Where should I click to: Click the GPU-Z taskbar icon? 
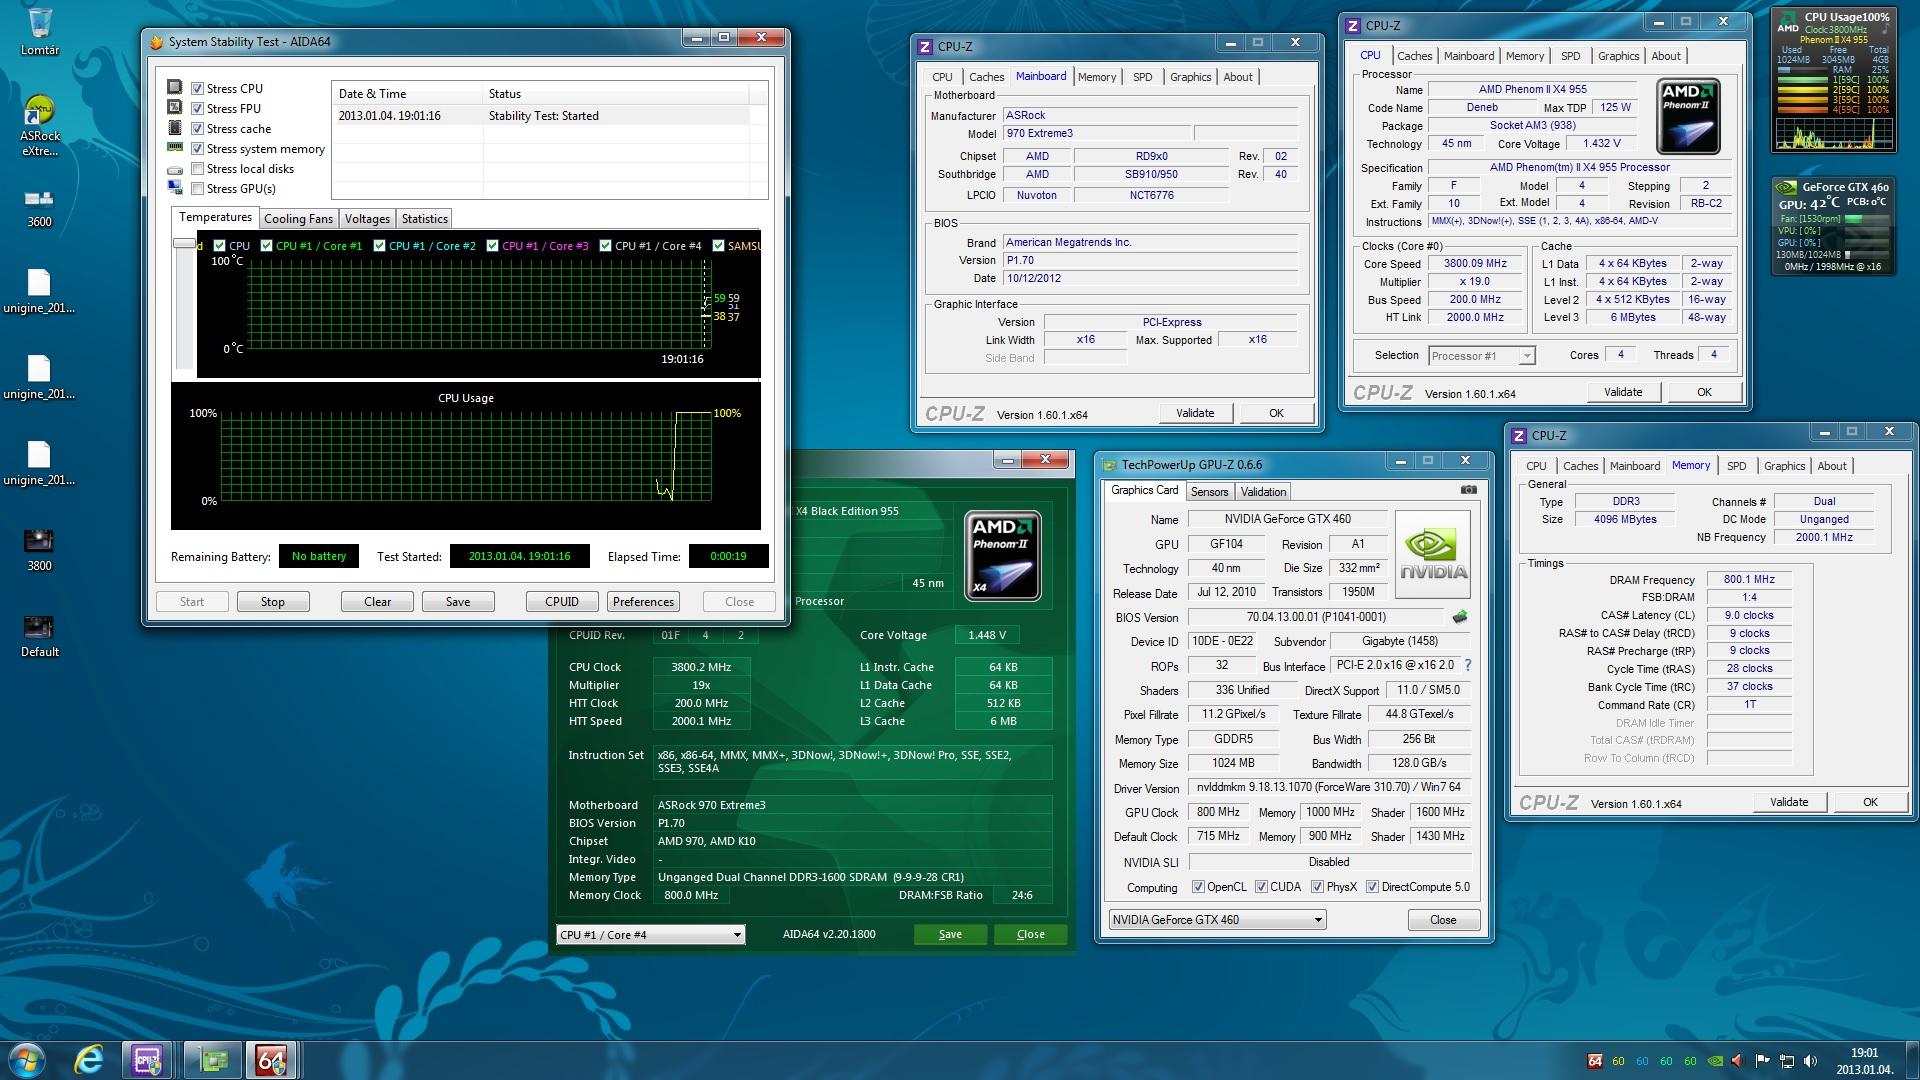212,1059
